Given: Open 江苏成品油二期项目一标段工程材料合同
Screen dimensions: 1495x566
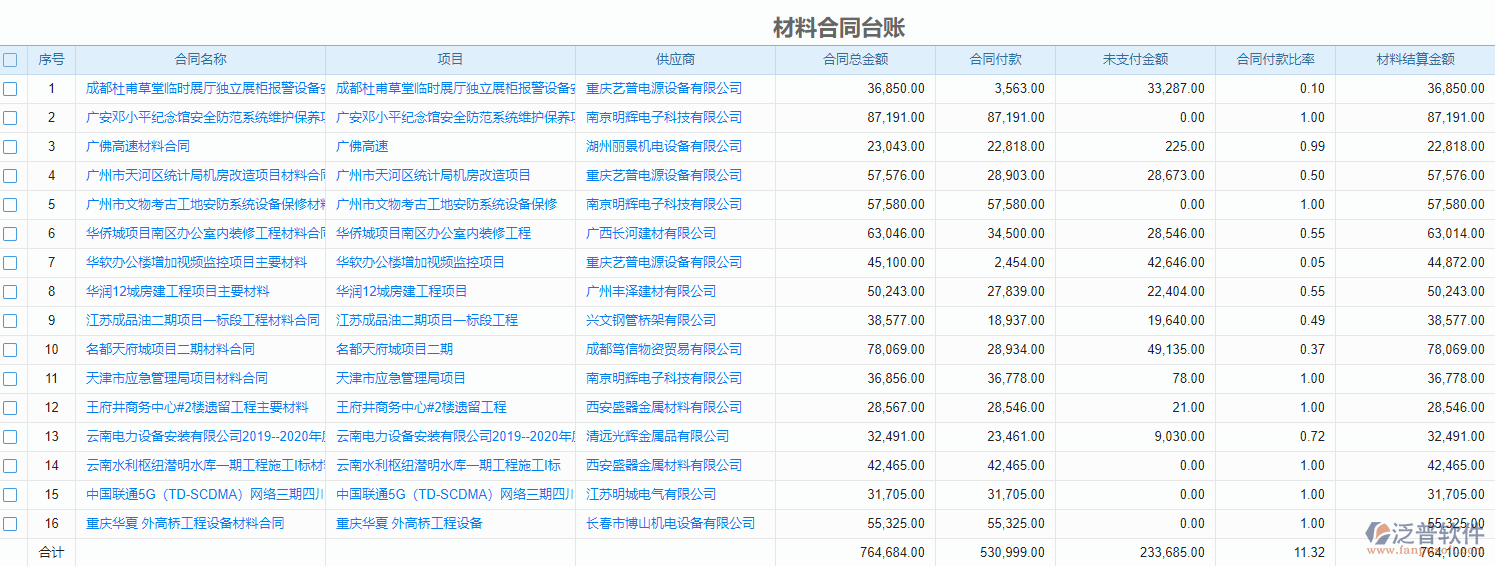Looking at the screenshot, I should pyautogui.click(x=203, y=321).
